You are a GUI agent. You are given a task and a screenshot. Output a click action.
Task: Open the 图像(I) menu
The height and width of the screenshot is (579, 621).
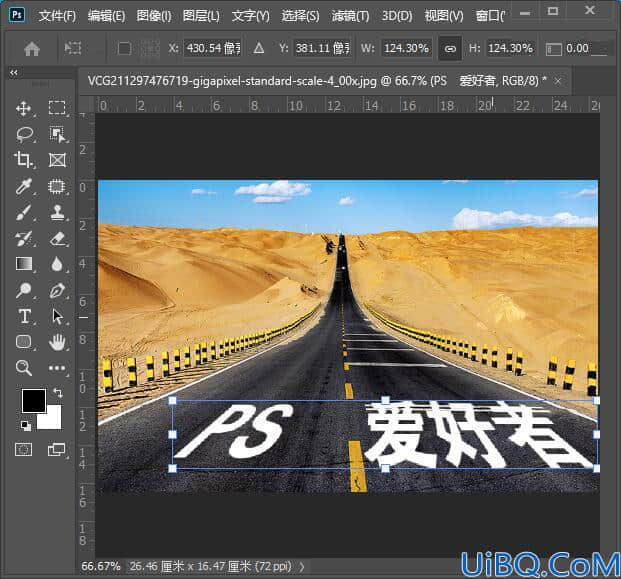154,16
